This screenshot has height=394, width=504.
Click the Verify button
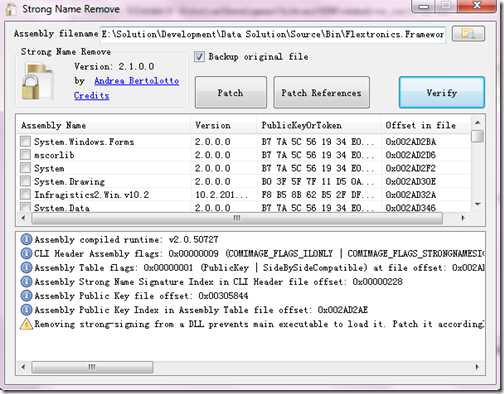pyautogui.click(x=442, y=92)
